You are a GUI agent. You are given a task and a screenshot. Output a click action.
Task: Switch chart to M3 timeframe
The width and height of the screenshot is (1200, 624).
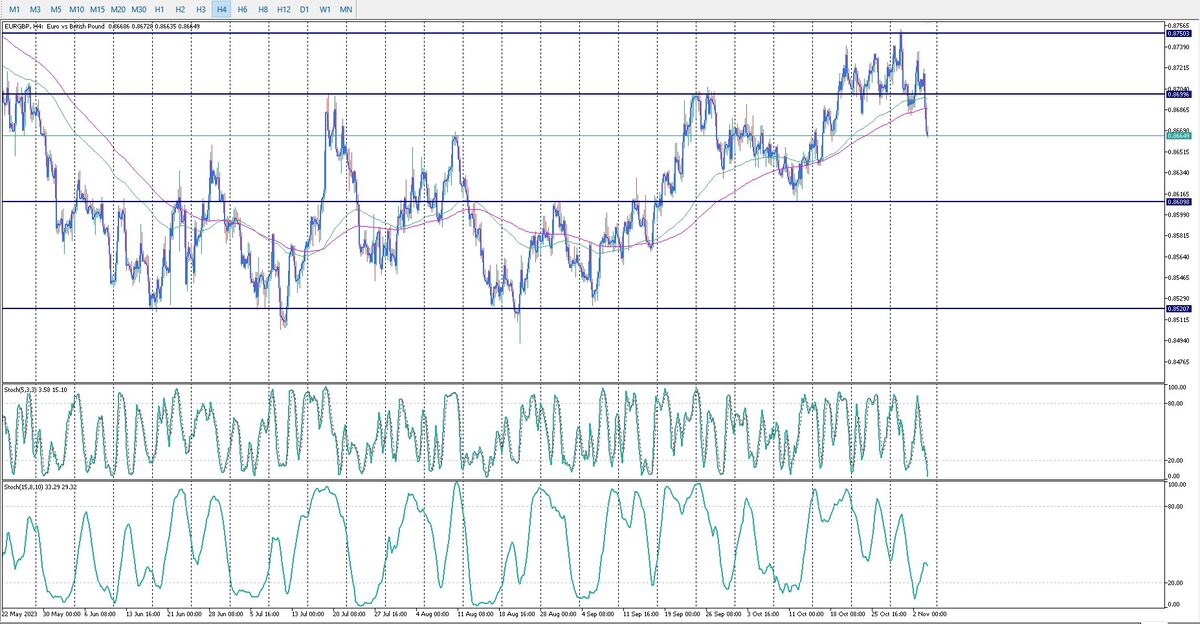click(x=35, y=8)
